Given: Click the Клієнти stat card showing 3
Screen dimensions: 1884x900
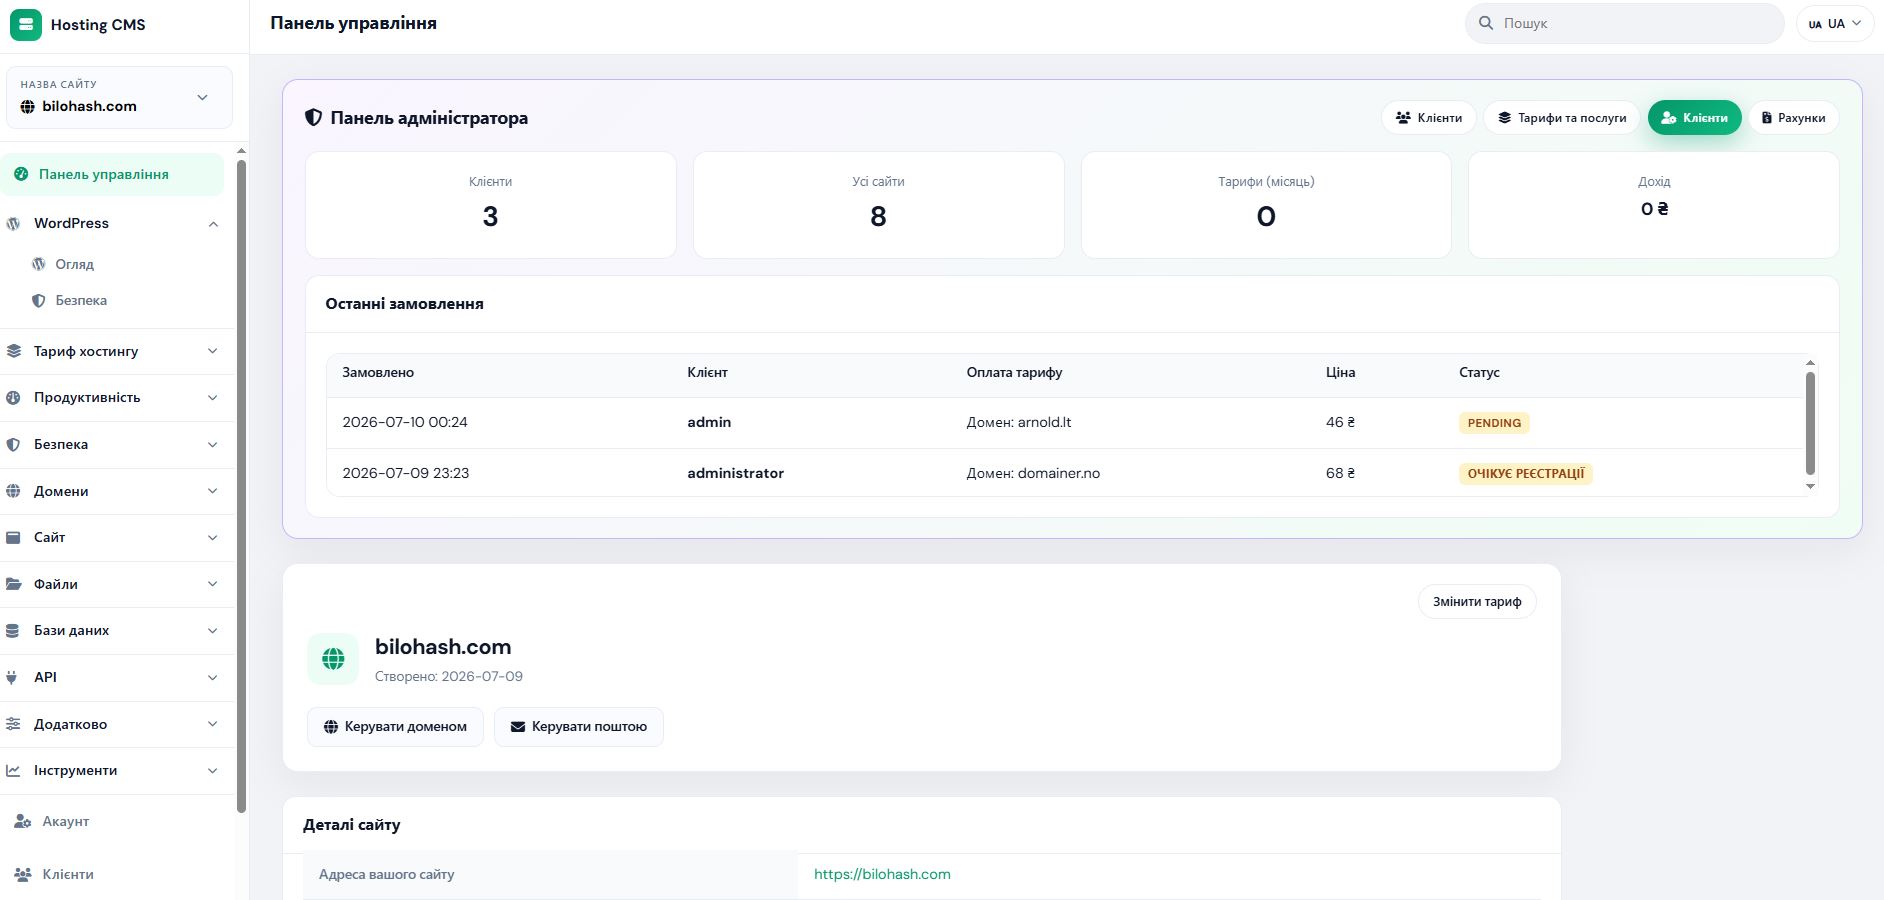Looking at the screenshot, I should [x=490, y=205].
